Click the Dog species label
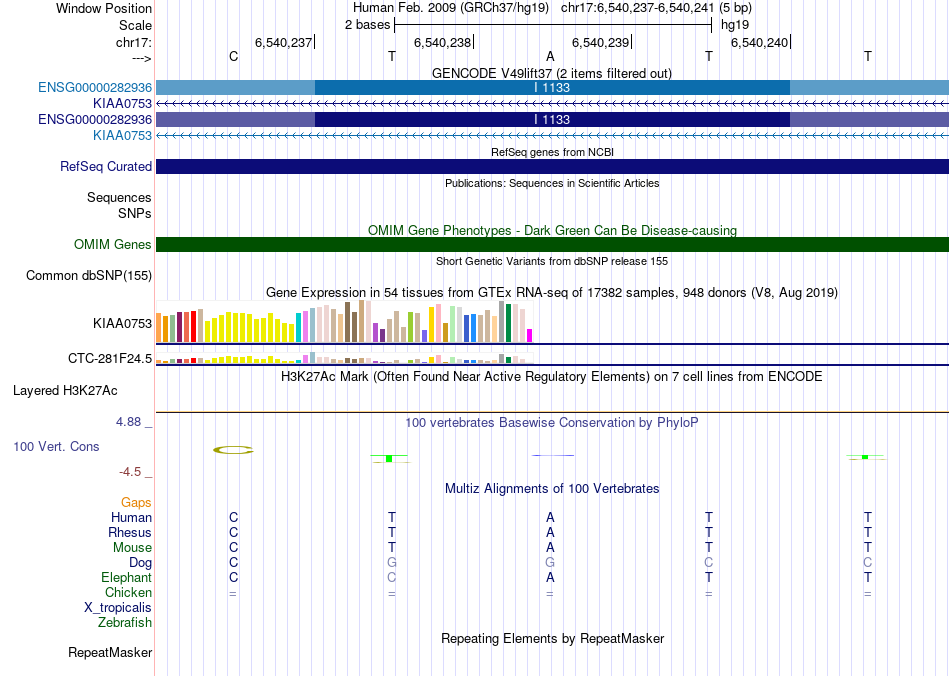The image size is (950, 676). (x=140, y=563)
